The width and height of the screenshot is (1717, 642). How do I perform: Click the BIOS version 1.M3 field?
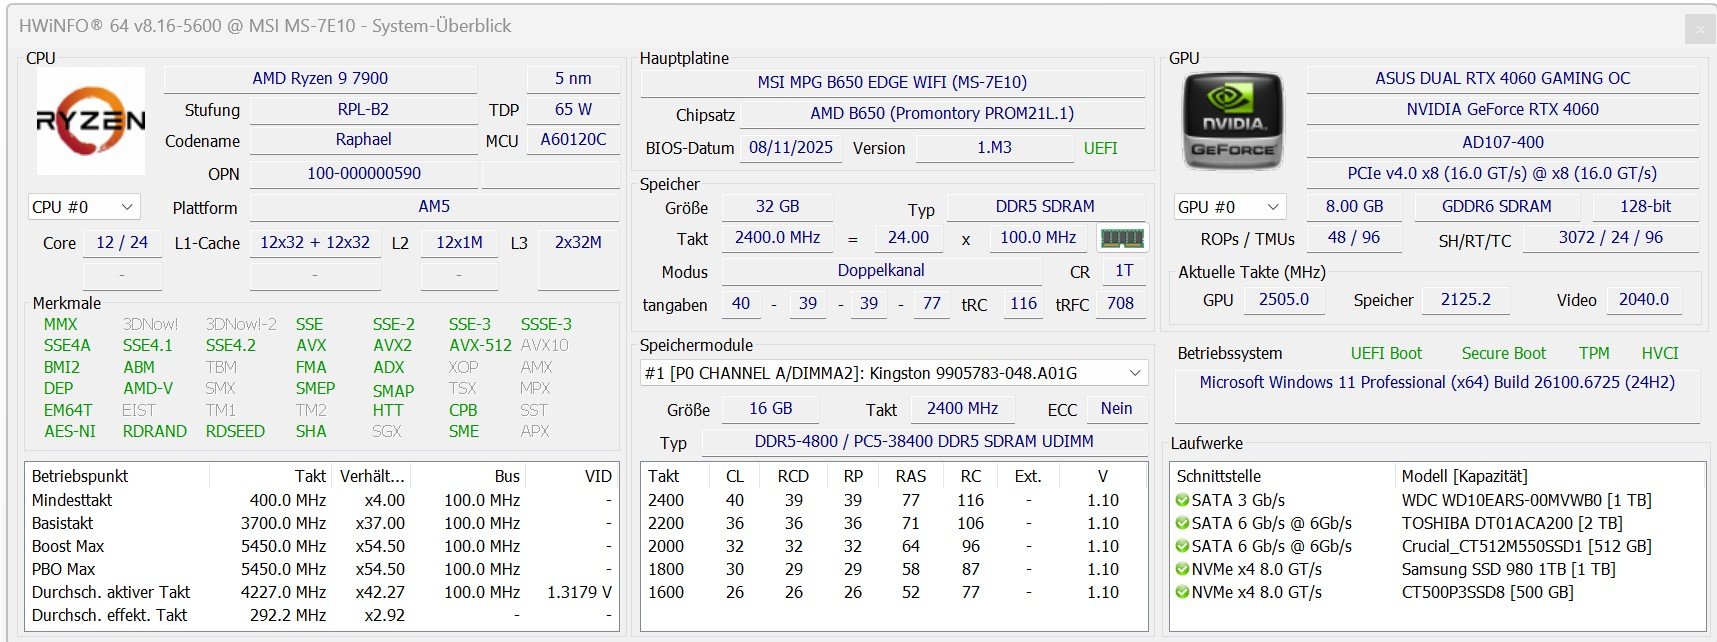click(994, 147)
